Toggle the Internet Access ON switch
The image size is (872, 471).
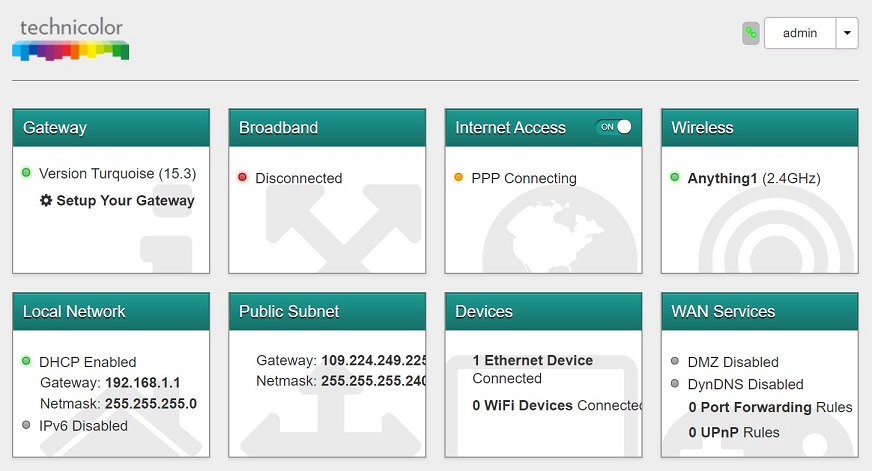(614, 127)
